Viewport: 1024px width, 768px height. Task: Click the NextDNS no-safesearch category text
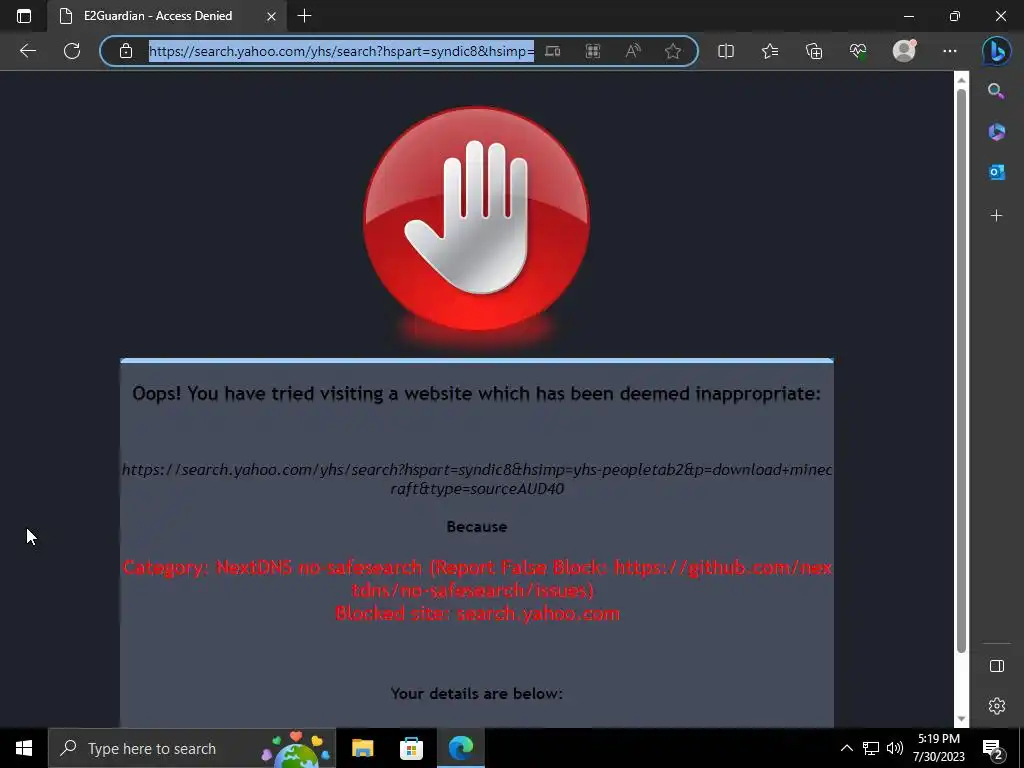coord(477,579)
